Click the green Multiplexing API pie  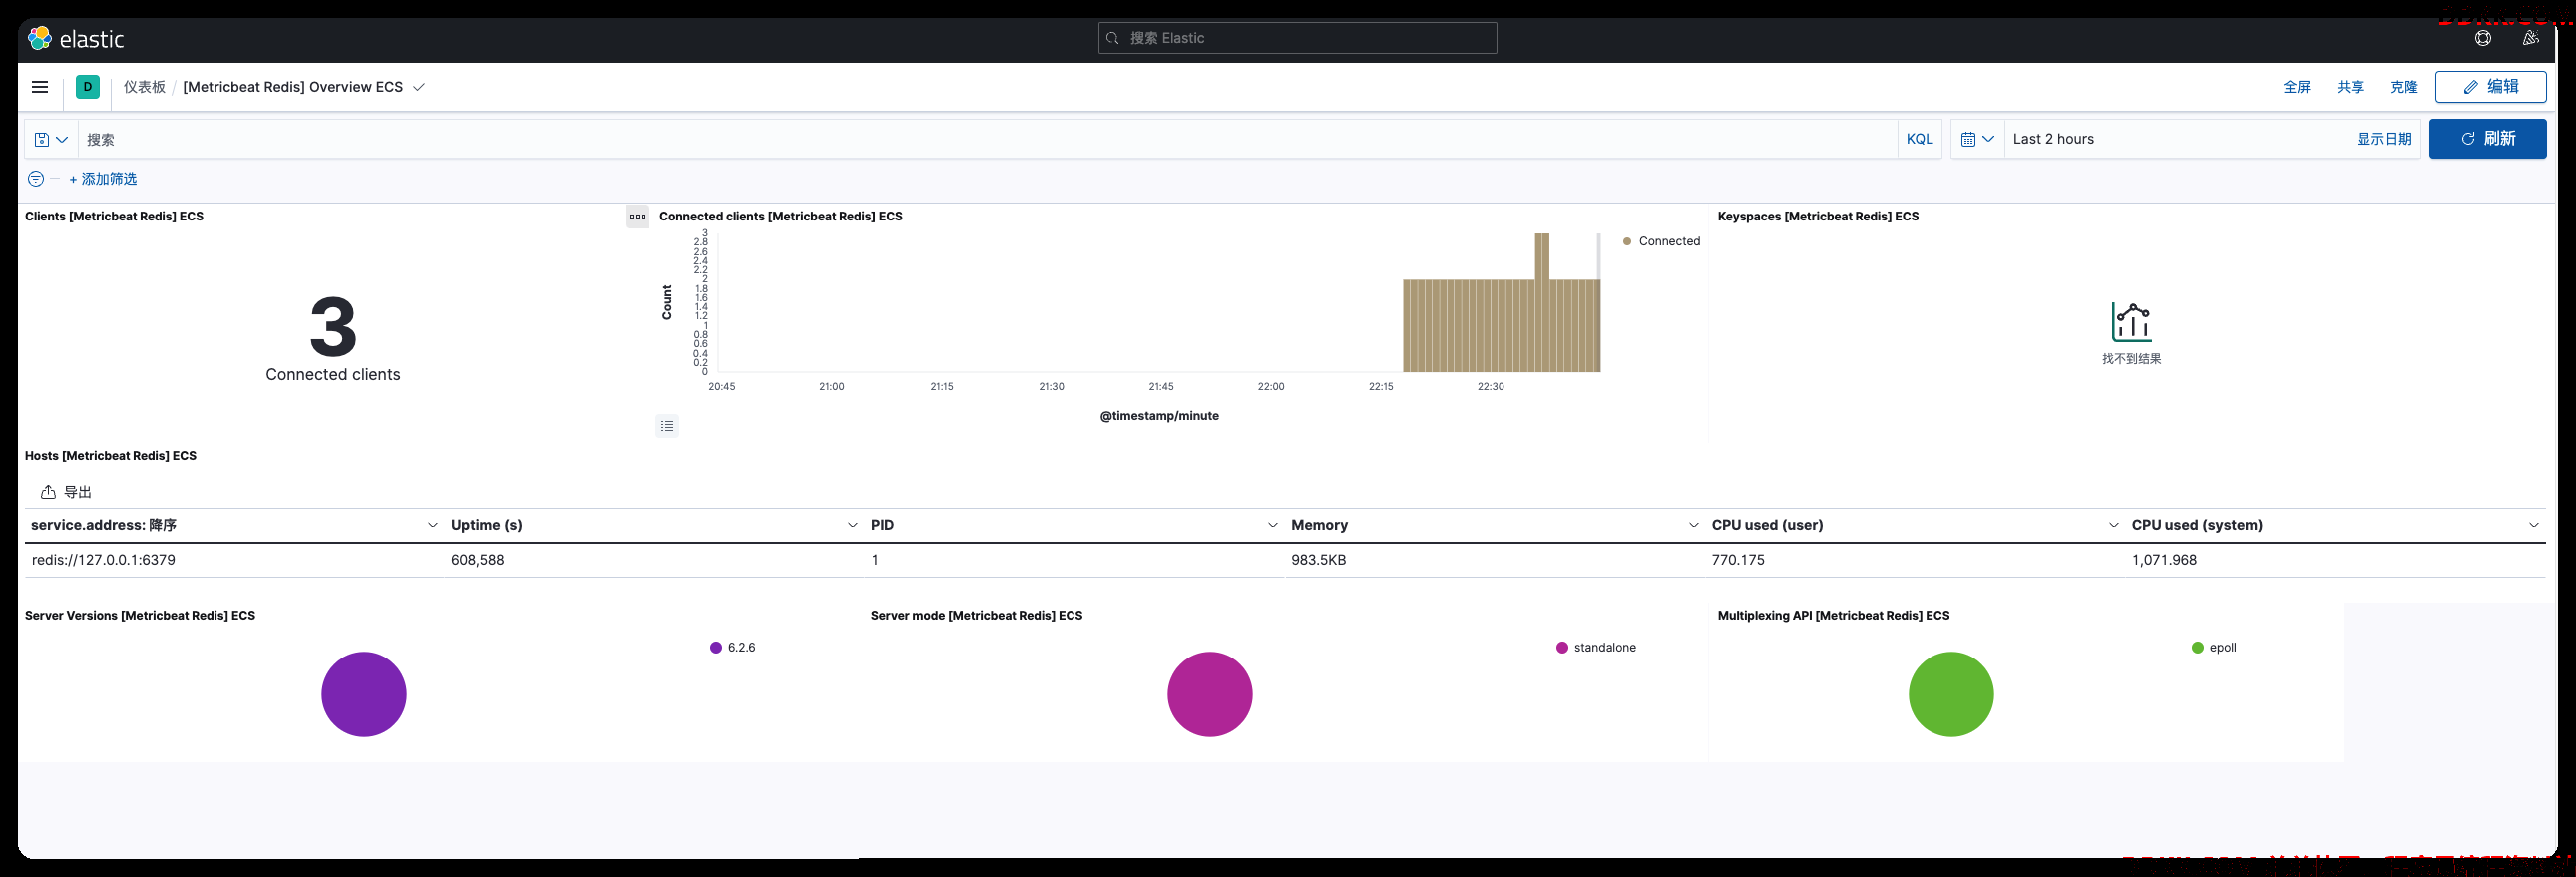click(1951, 695)
